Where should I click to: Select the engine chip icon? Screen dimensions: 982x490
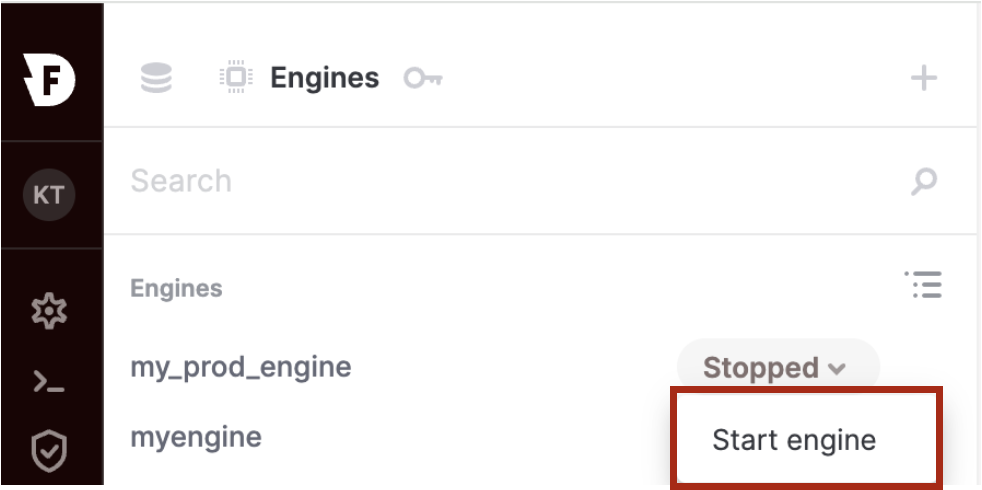click(x=236, y=78)
